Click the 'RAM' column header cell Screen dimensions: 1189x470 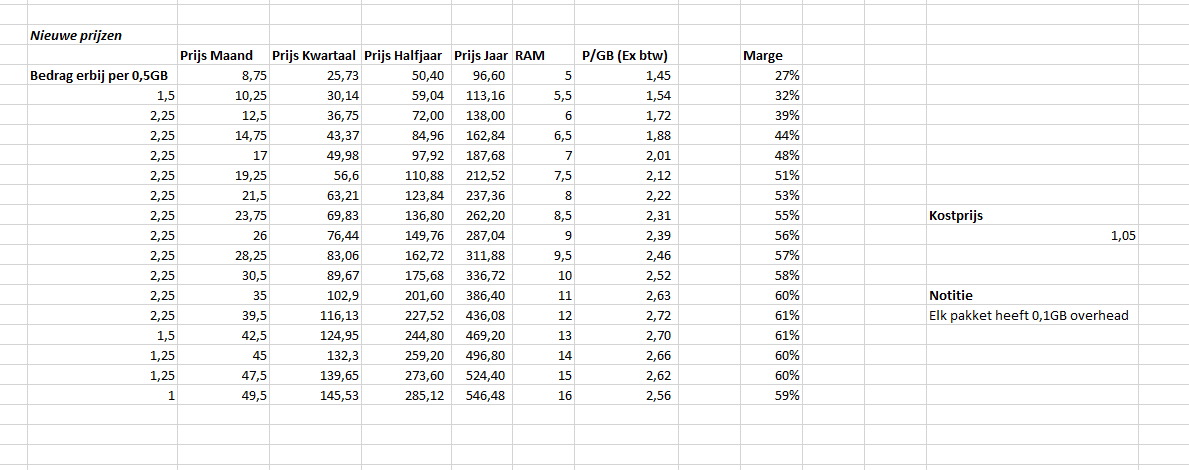click(530, 55)
